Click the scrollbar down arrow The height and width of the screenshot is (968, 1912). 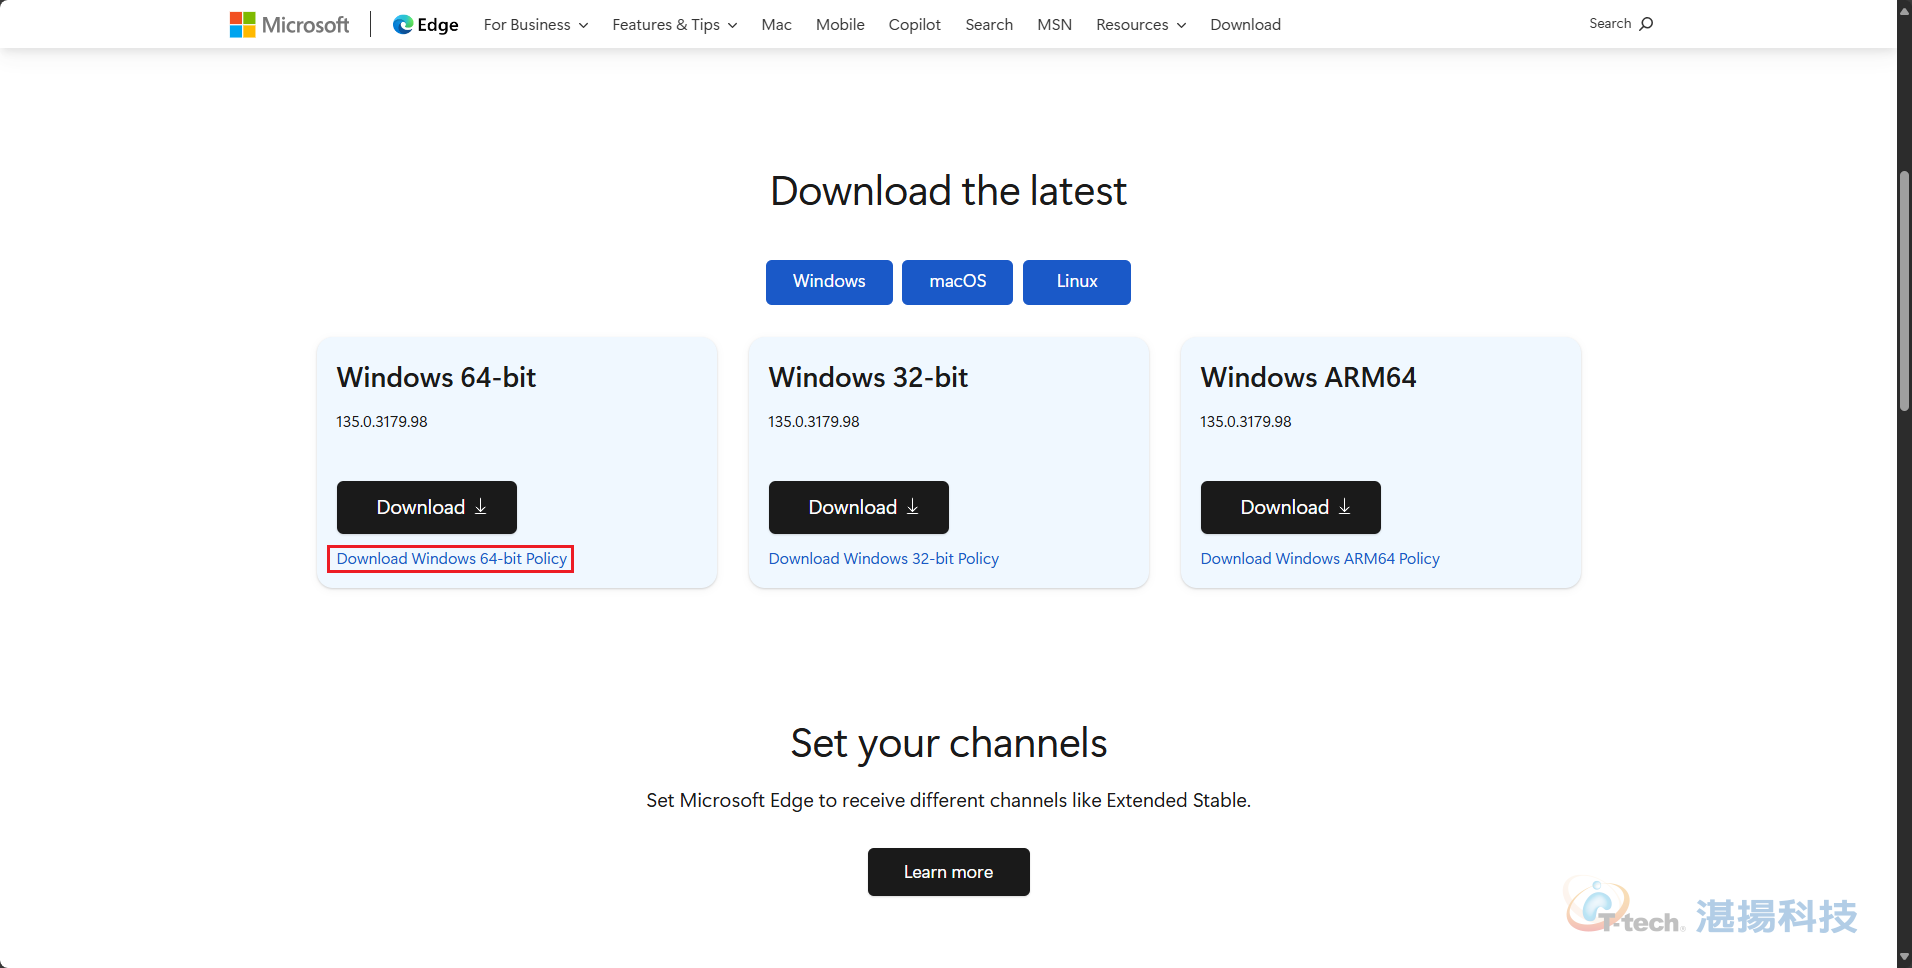1904,959
